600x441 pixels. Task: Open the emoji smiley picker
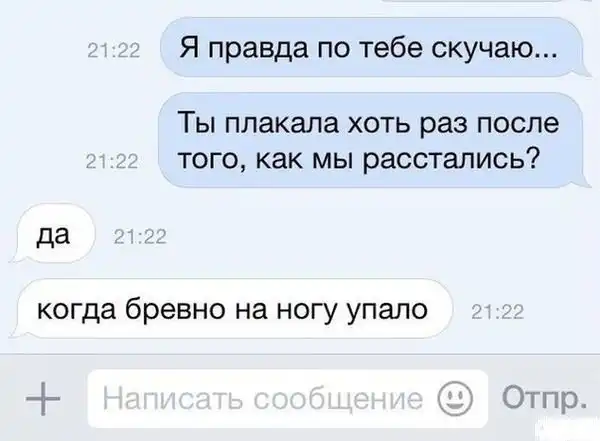point(455,399)
